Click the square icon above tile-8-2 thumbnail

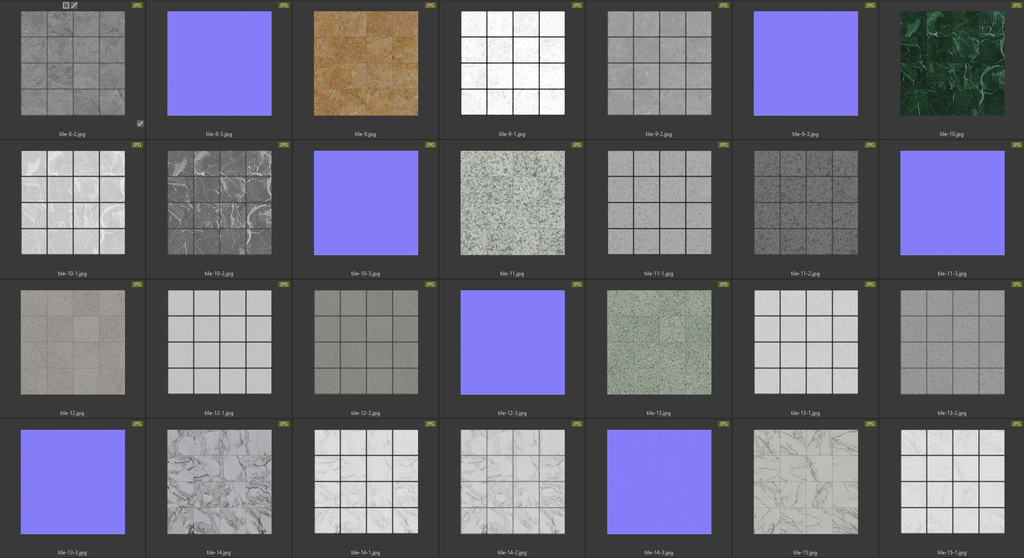[66, 5]
